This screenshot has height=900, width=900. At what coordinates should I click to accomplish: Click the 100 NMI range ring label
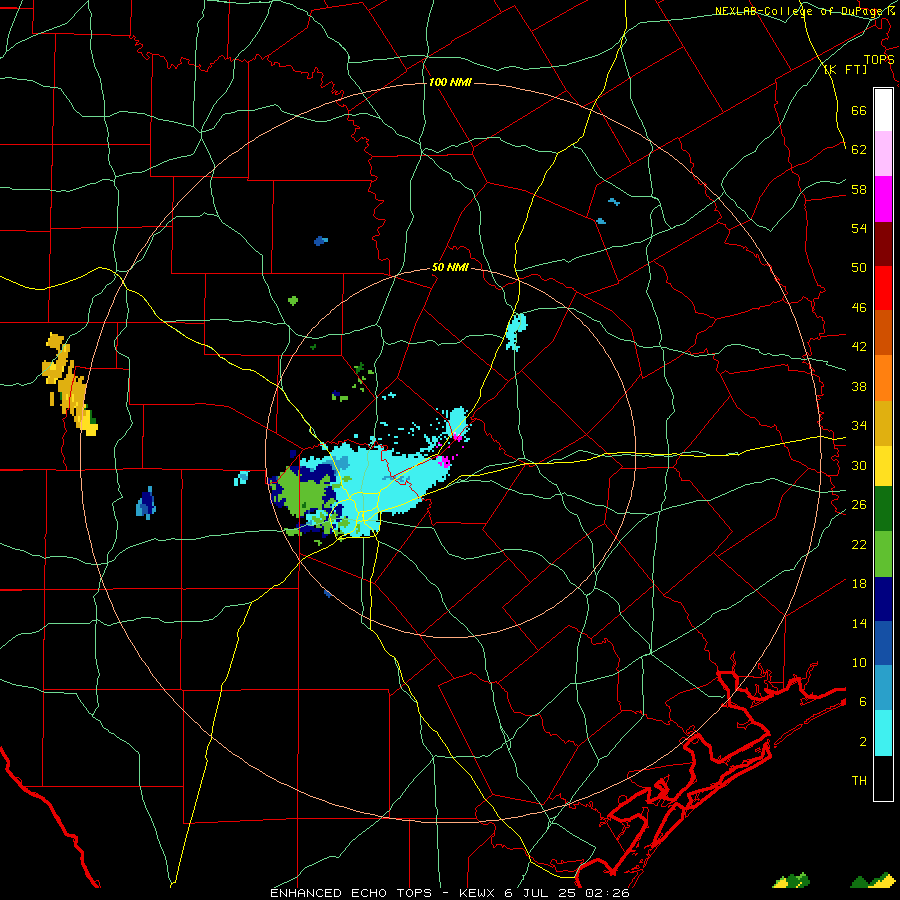click(450, 82)
